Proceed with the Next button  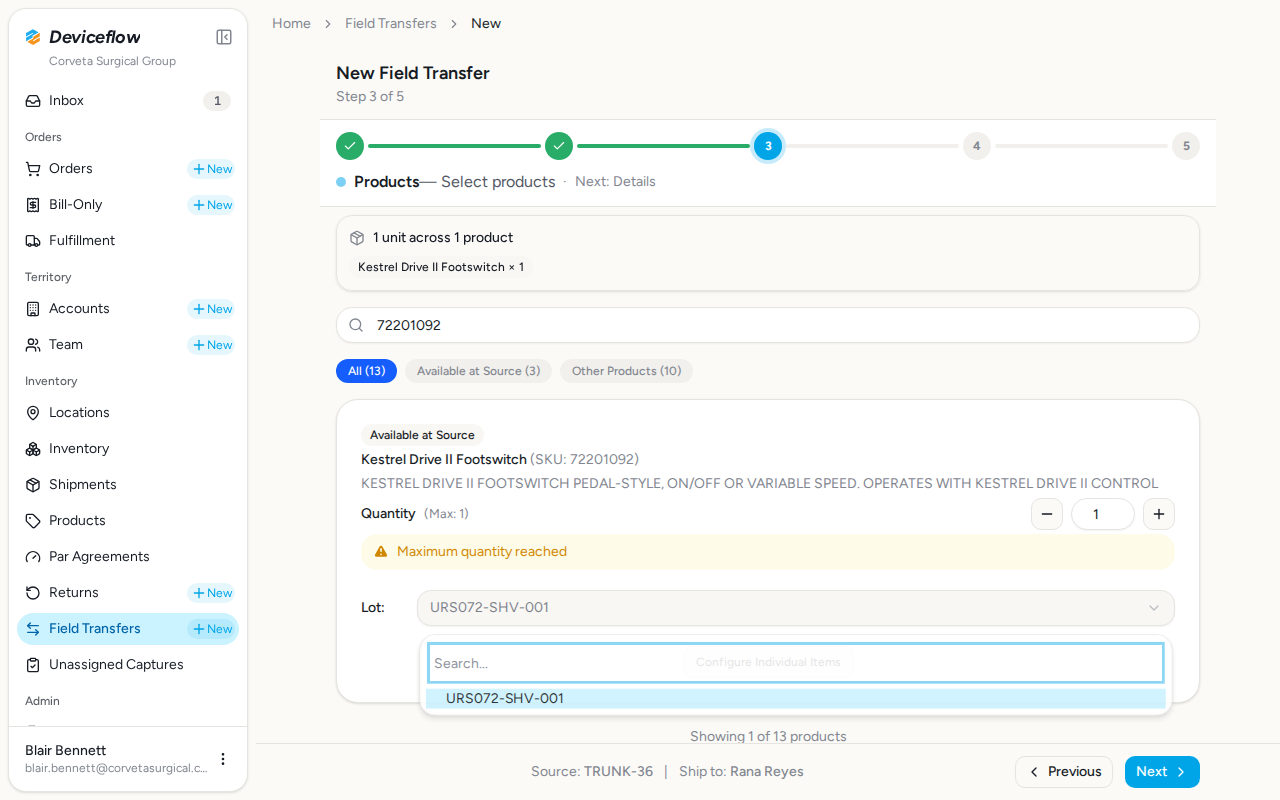point(1162,772)
